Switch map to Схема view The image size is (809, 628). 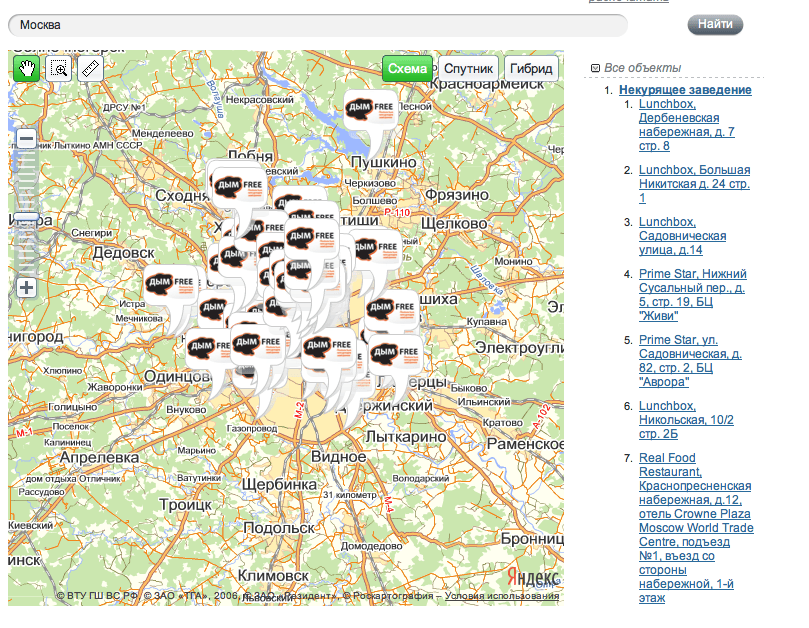coord(407,69)
